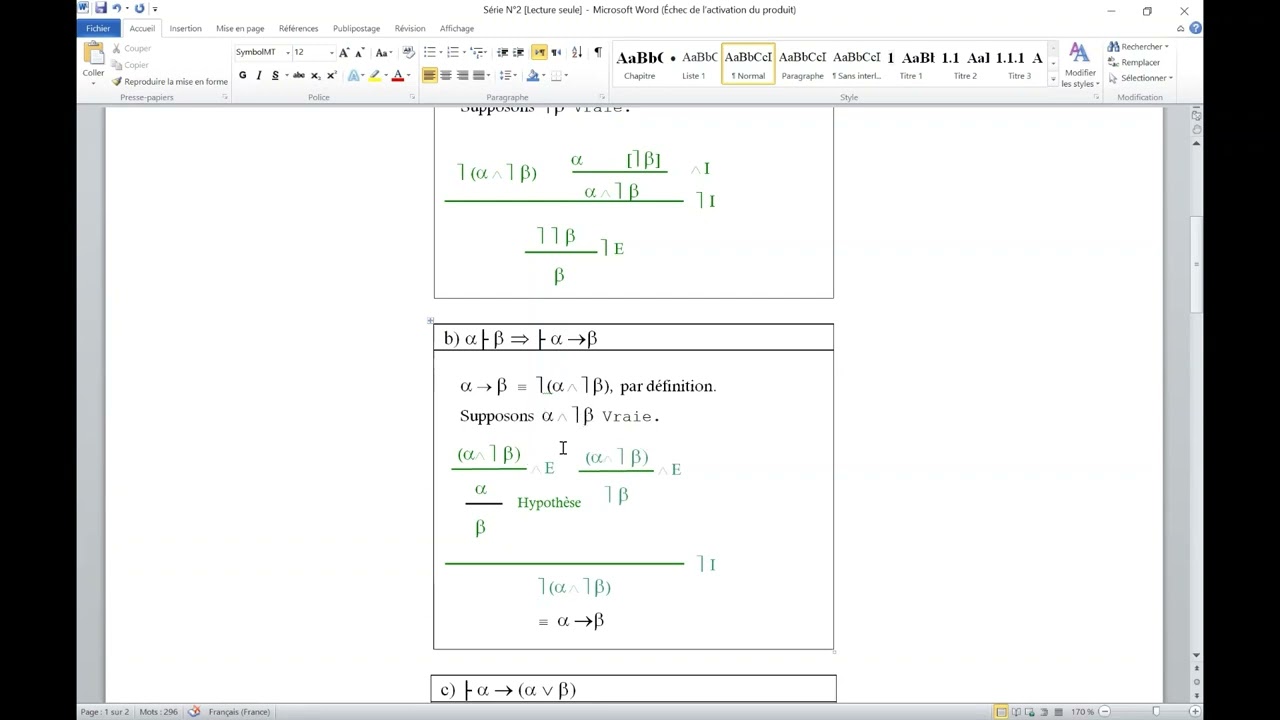Apply Paragraphe style
1280x720 pixels.
(802, 64)
